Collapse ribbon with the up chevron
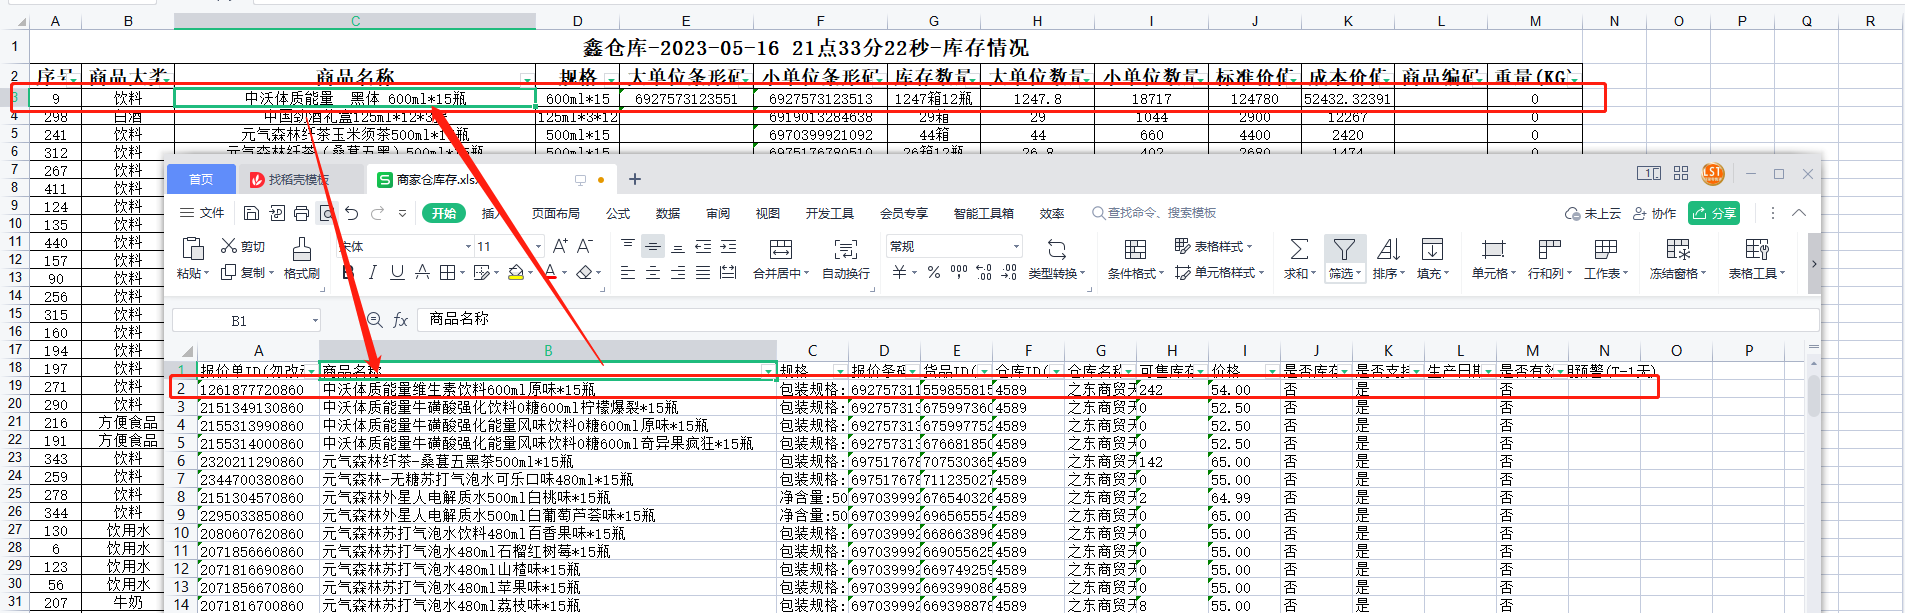 click(1799, 213)
